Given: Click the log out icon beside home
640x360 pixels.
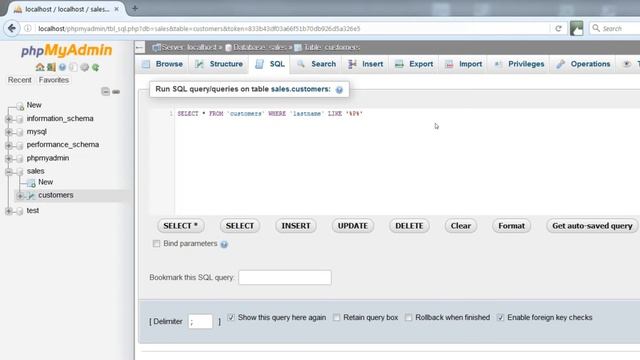Looking at the screenshot, I should point(51,67).
